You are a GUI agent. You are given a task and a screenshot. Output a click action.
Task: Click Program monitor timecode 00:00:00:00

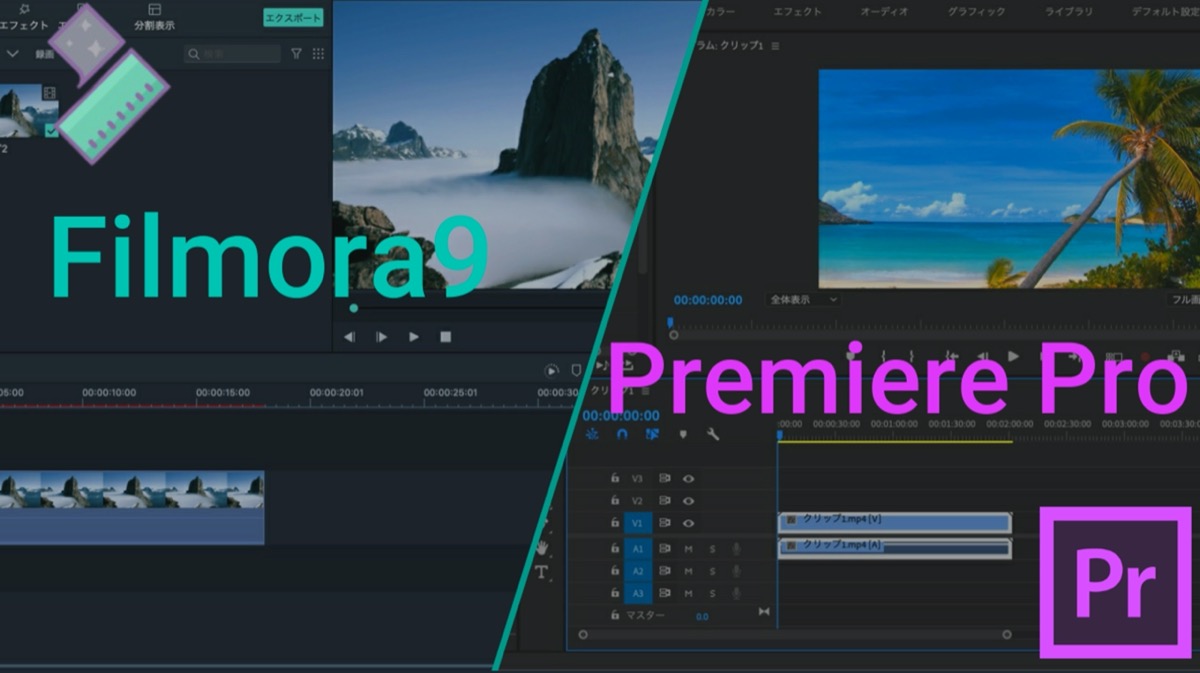[x=708, y=300]
